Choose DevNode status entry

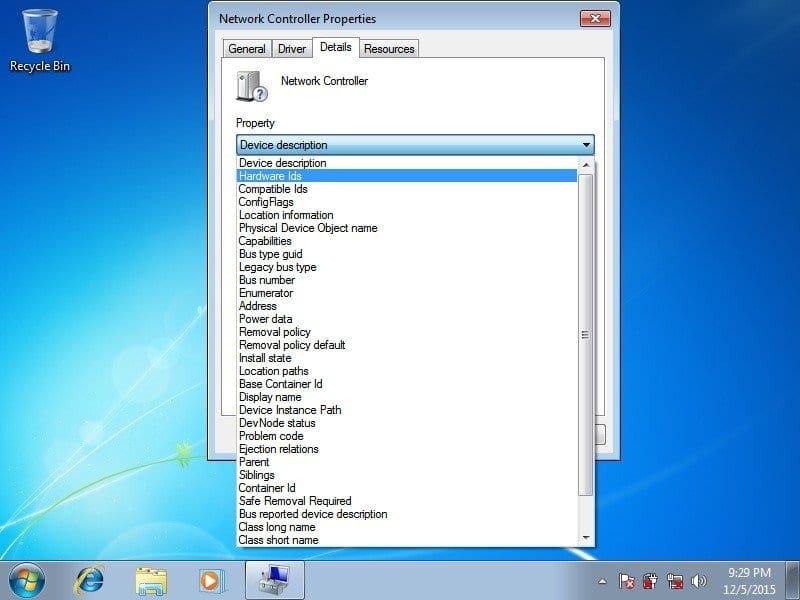tap(407, 423)
